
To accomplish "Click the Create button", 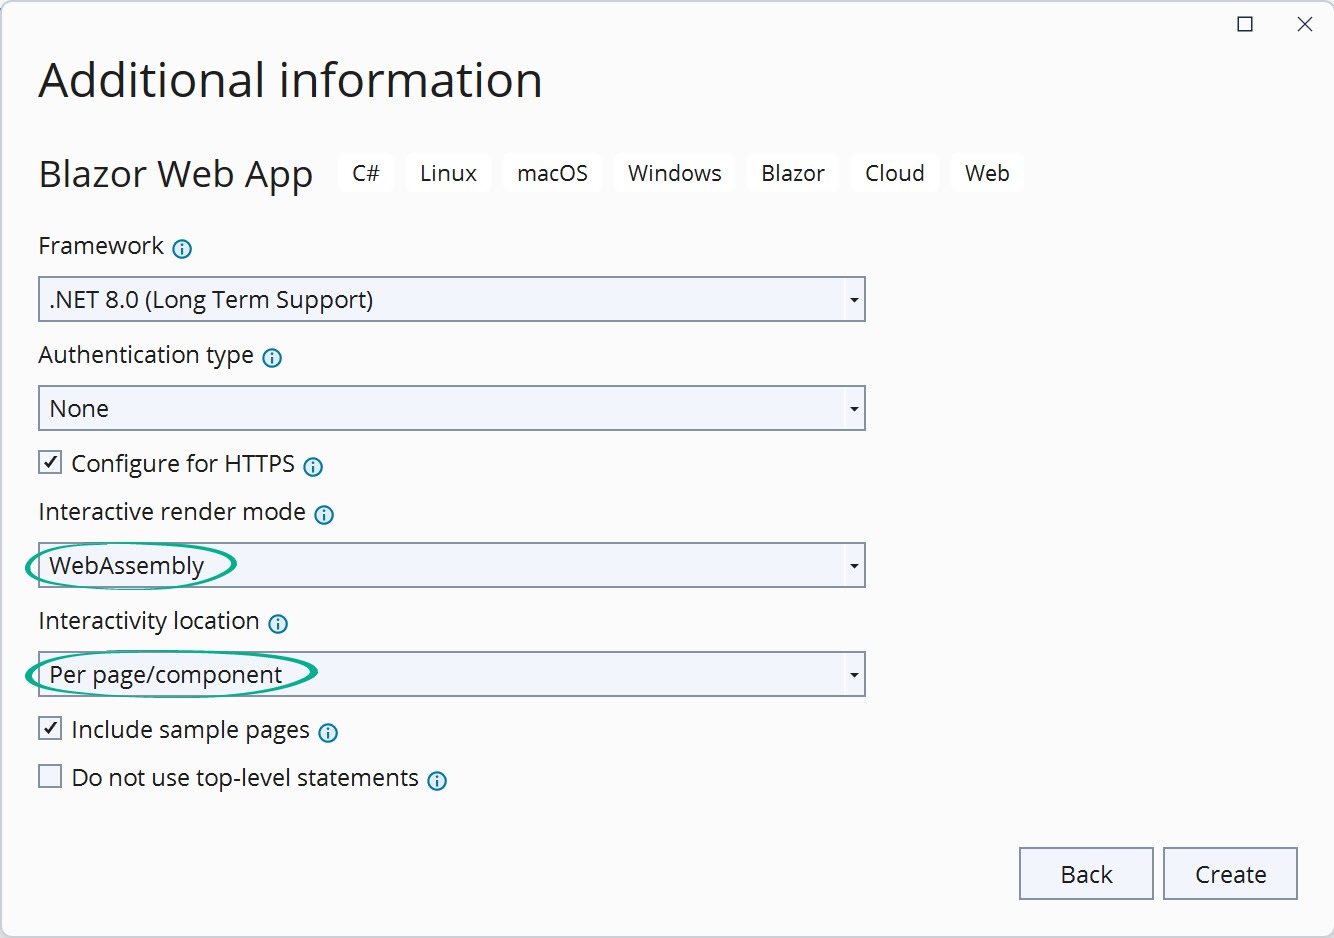I will point(1230,874).
